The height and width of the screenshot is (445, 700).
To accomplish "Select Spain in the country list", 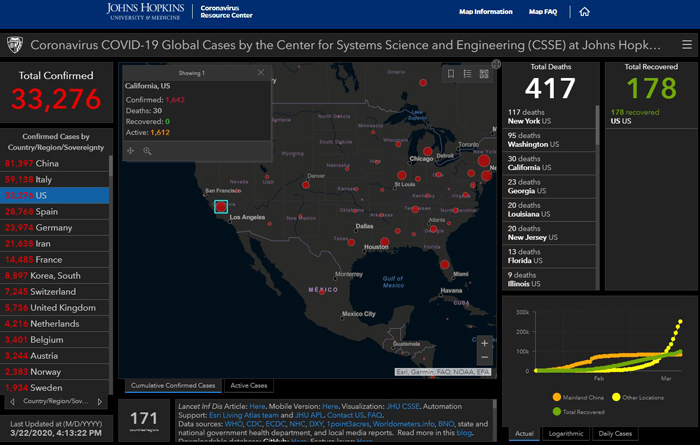I will [54, 212].
